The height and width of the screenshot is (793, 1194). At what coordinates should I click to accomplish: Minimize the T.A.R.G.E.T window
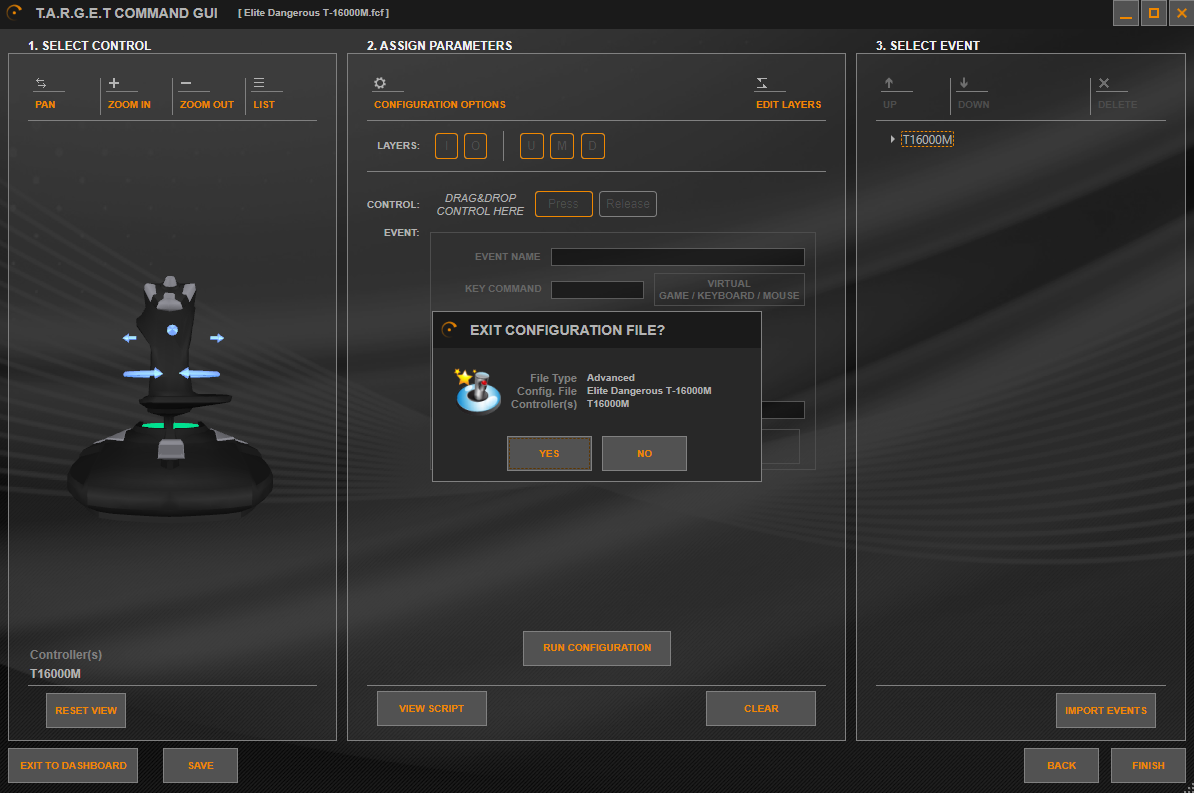click(x=1125, y=13)
